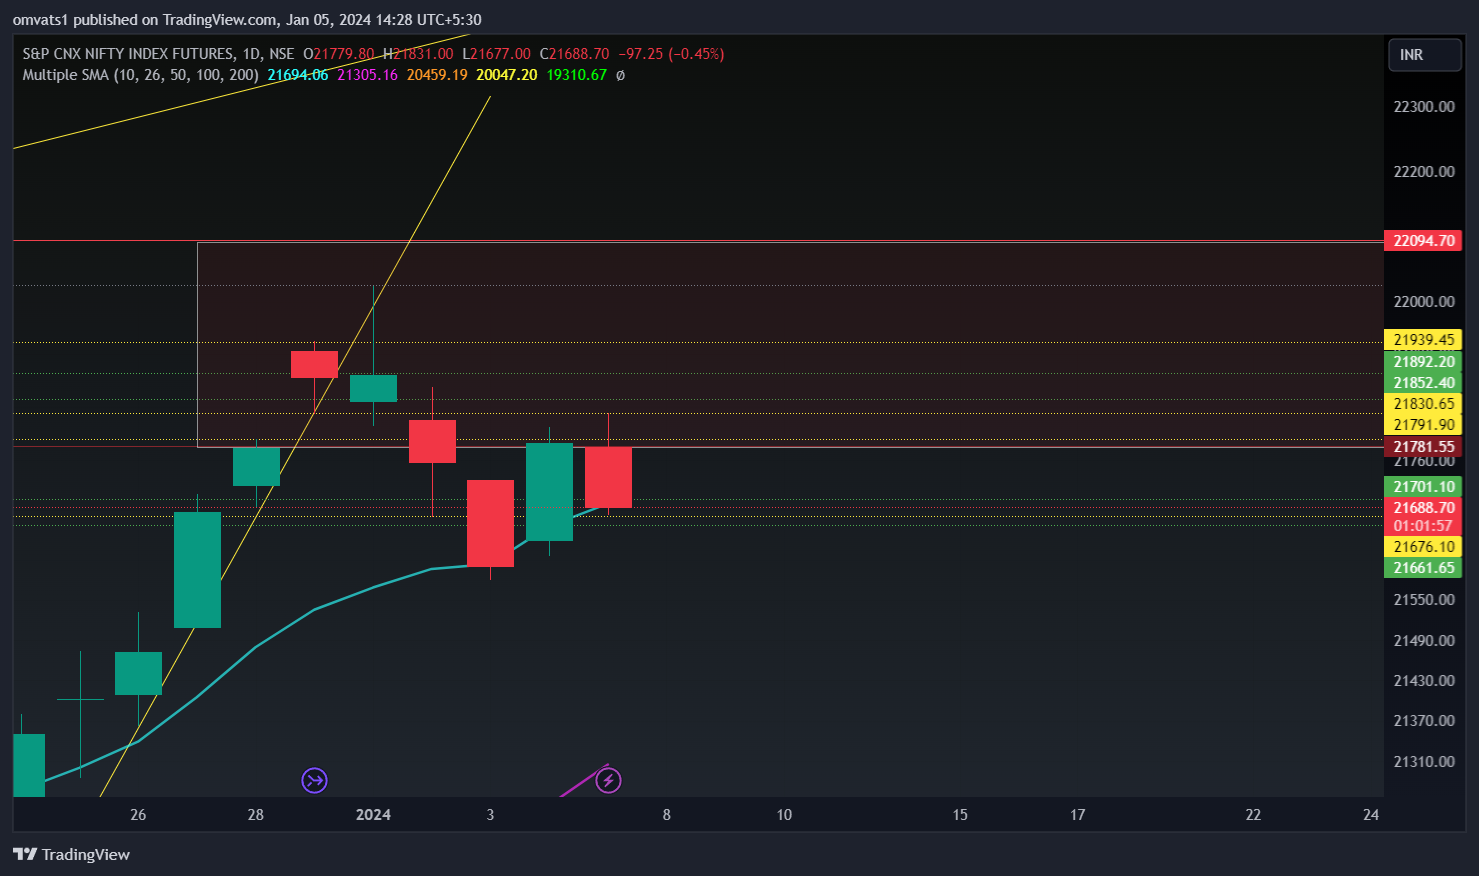Screen dimensions: 1479x876
Task: Click the TradingView logo at bottom left
Action: tap(71, 854)
